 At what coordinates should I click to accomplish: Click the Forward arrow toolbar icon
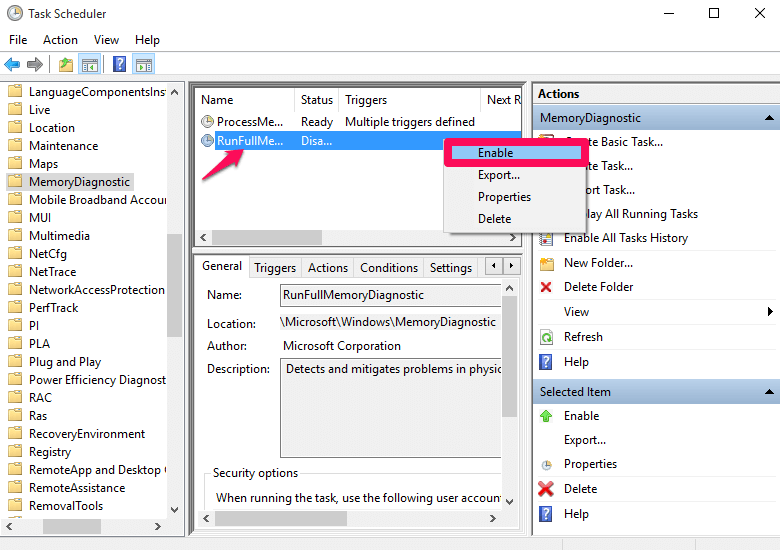(35, 65)
